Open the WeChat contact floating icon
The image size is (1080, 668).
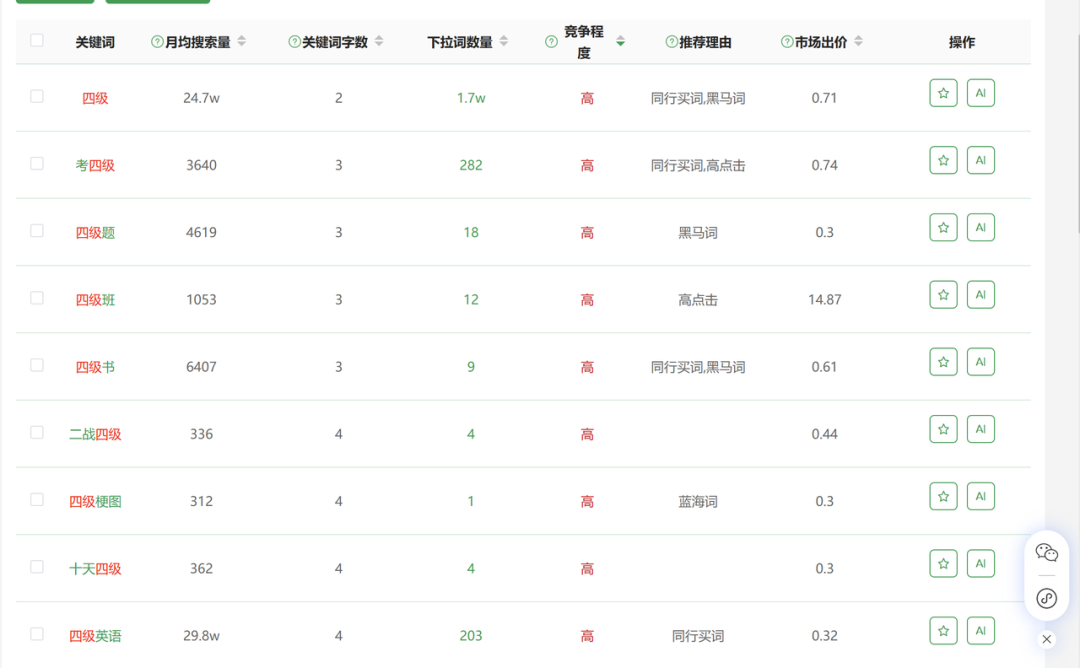coord(1046,551)
